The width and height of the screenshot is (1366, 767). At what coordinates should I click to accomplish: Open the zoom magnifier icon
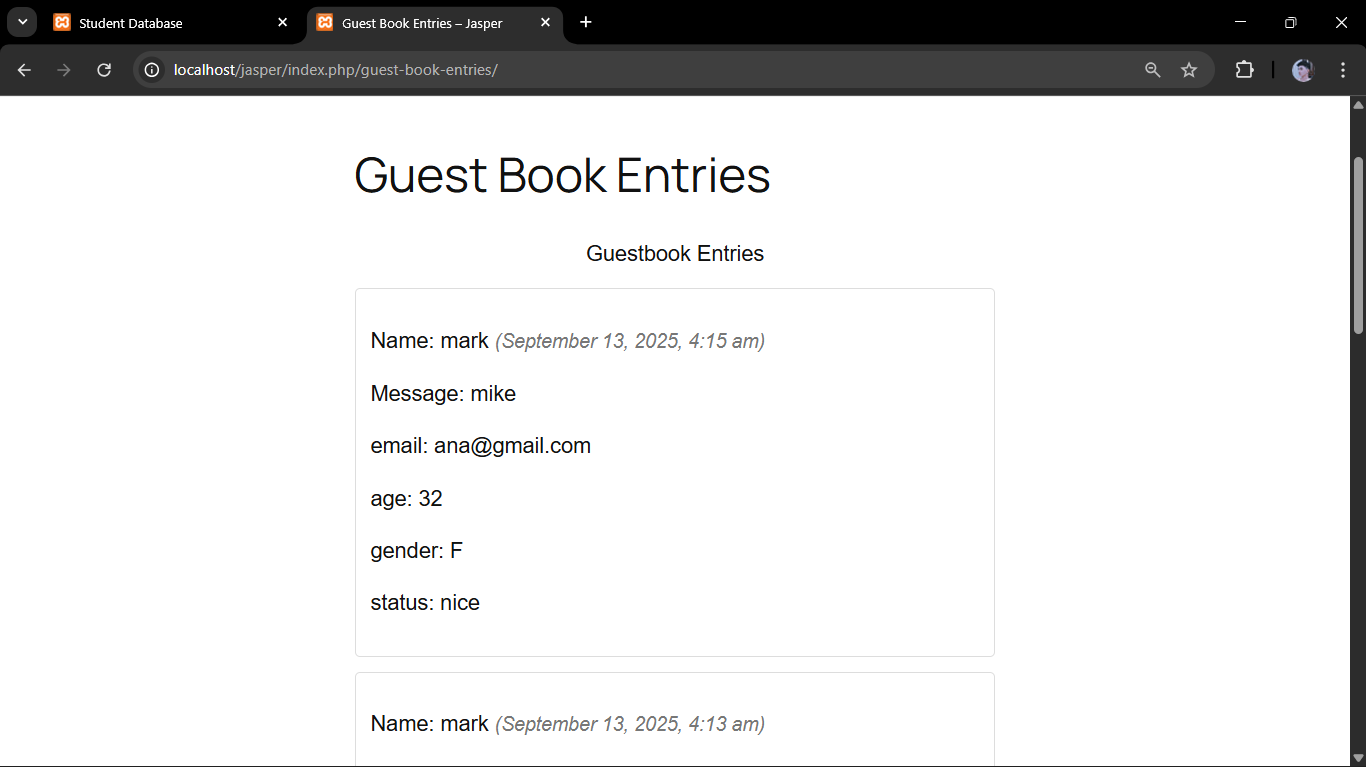[x=1153, y=70]
